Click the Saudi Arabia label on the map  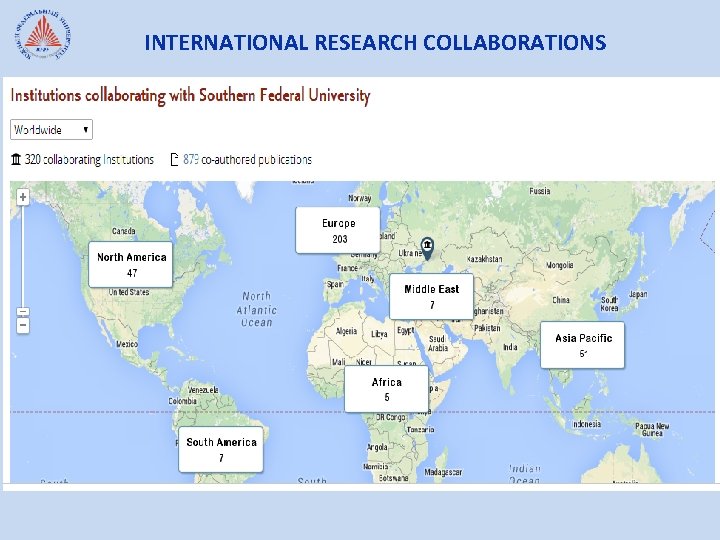(x=438, y=343)
